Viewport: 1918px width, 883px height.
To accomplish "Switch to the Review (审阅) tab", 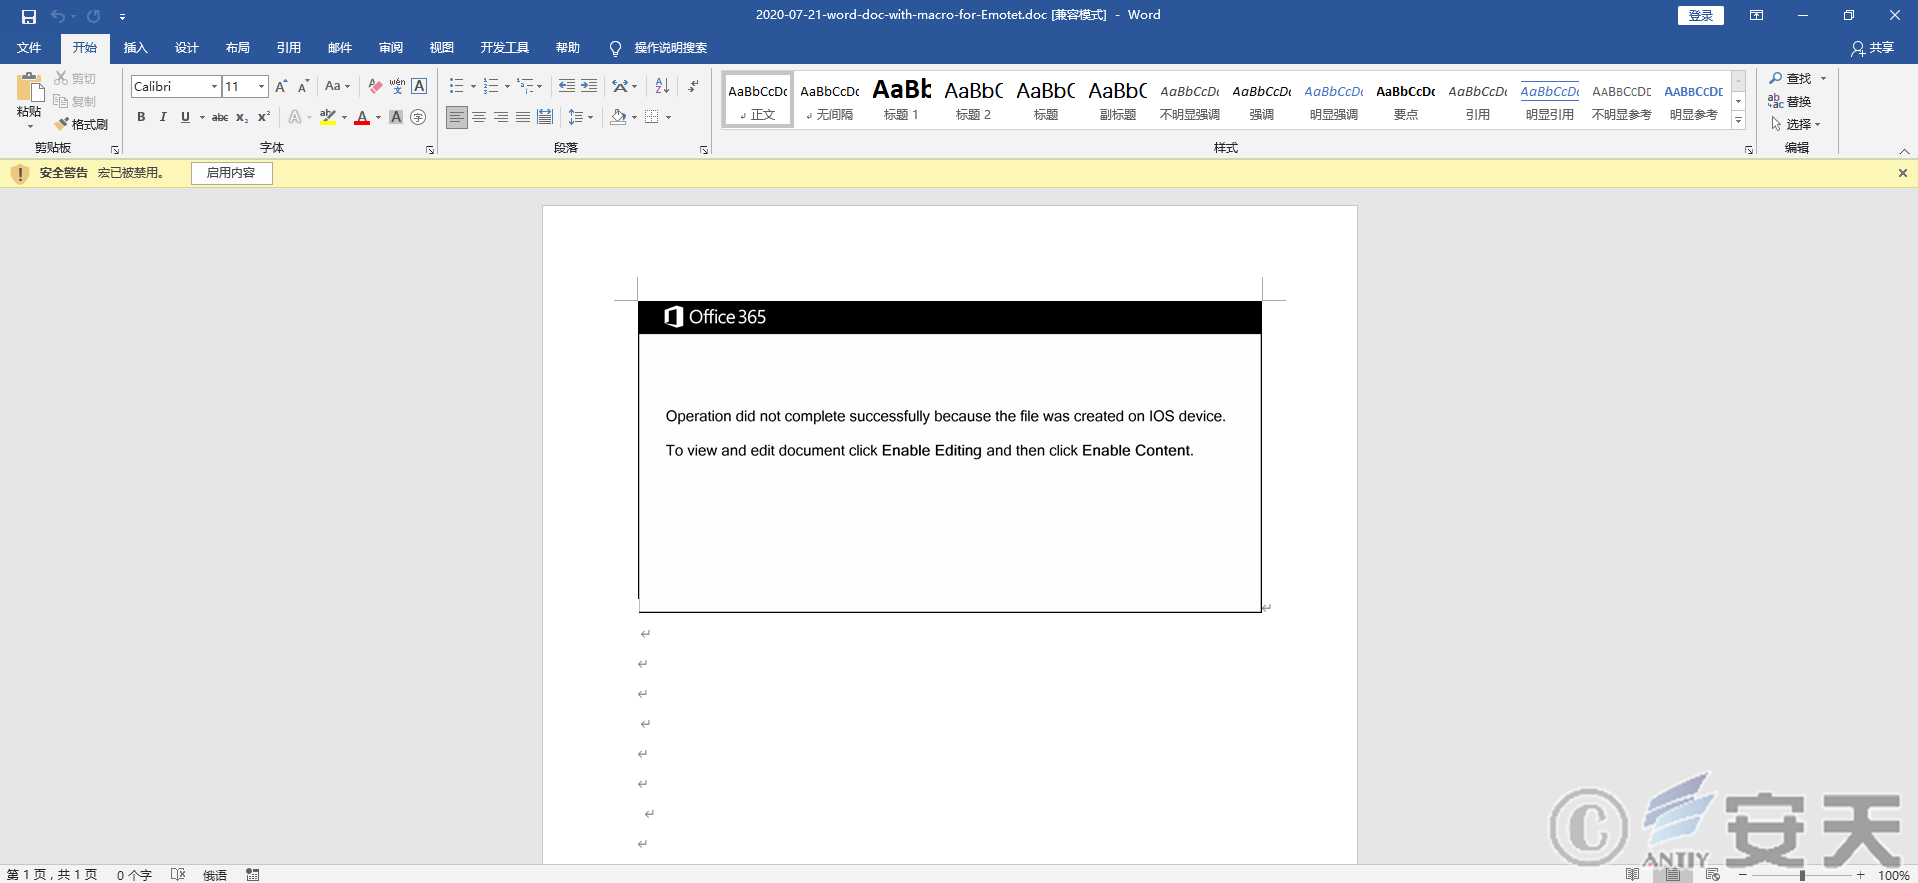I will pos(390,48).
